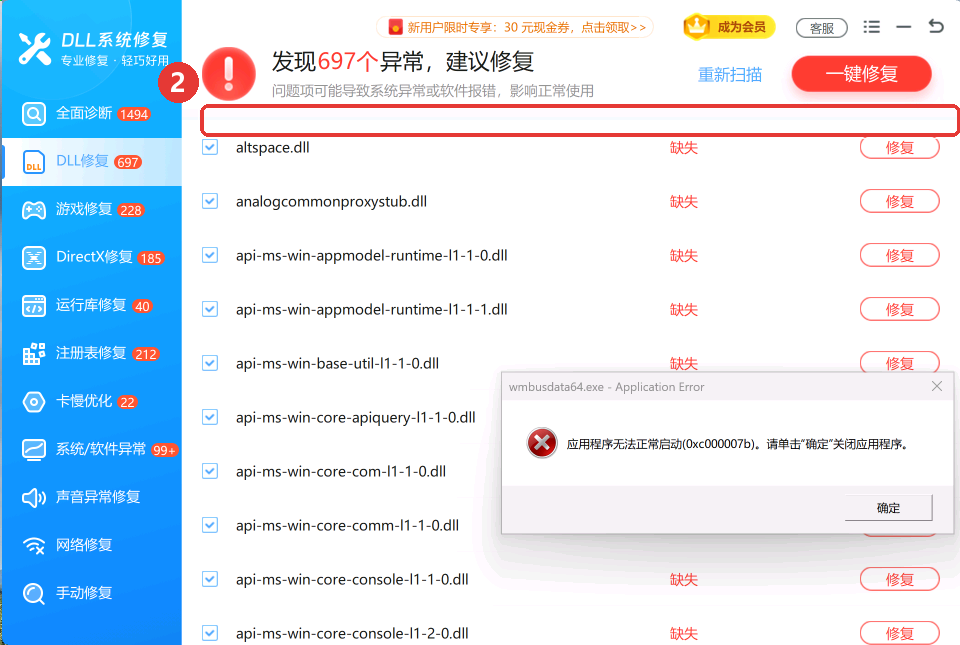This screenshot has width=960, height=645.
Task: Click the speaker icon for 声音异常修复
Action: [34, 498]
